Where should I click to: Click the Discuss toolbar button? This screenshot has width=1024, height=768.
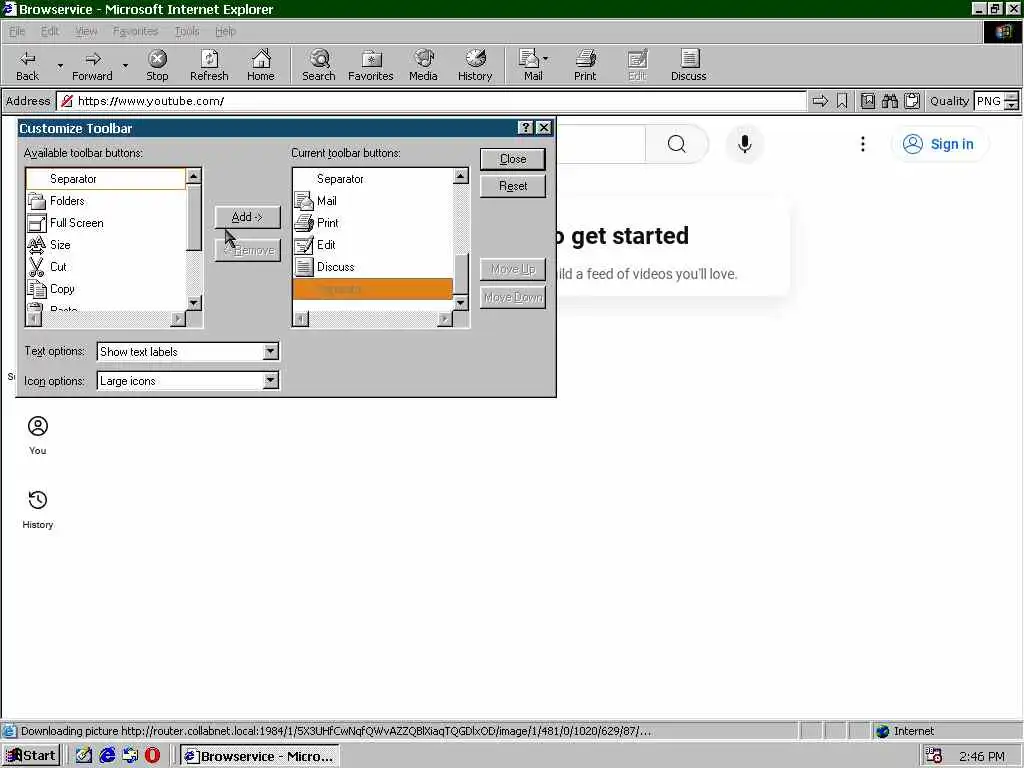688,65
